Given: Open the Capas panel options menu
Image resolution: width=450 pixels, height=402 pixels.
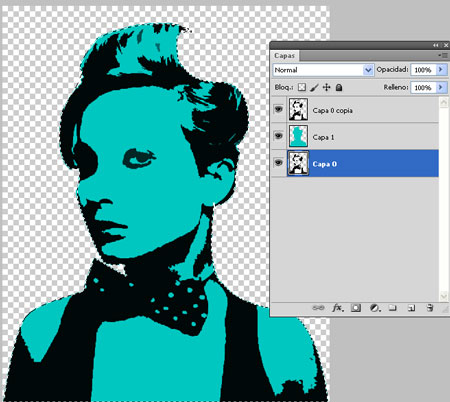Looking at the screenshot, I should point(443,55).
